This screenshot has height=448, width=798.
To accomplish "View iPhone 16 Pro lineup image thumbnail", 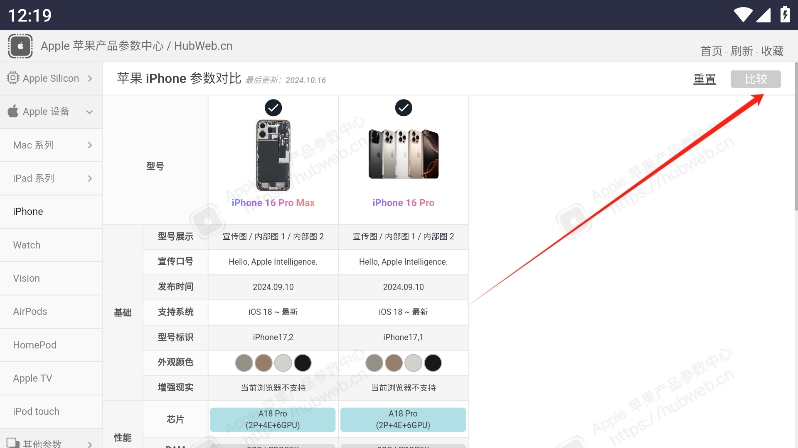I will pos(404,154).
